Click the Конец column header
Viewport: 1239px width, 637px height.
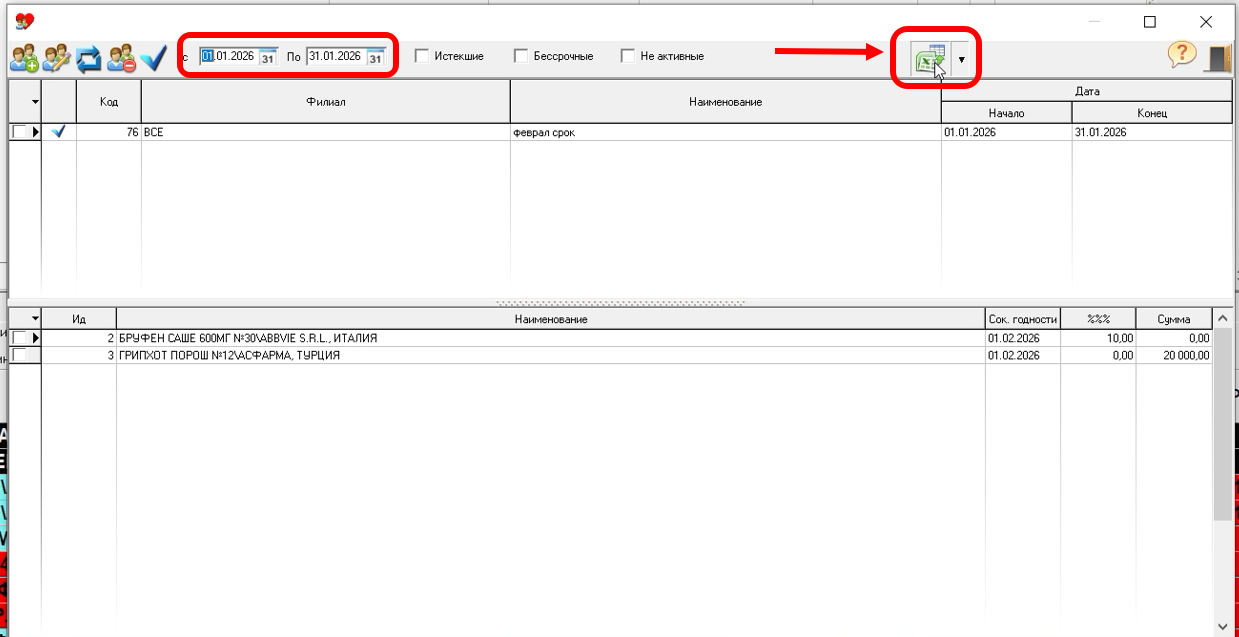1152,113
